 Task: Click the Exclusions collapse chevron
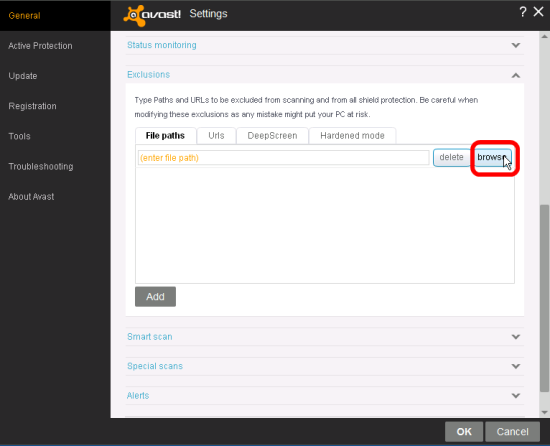click(x=516, y=75)
